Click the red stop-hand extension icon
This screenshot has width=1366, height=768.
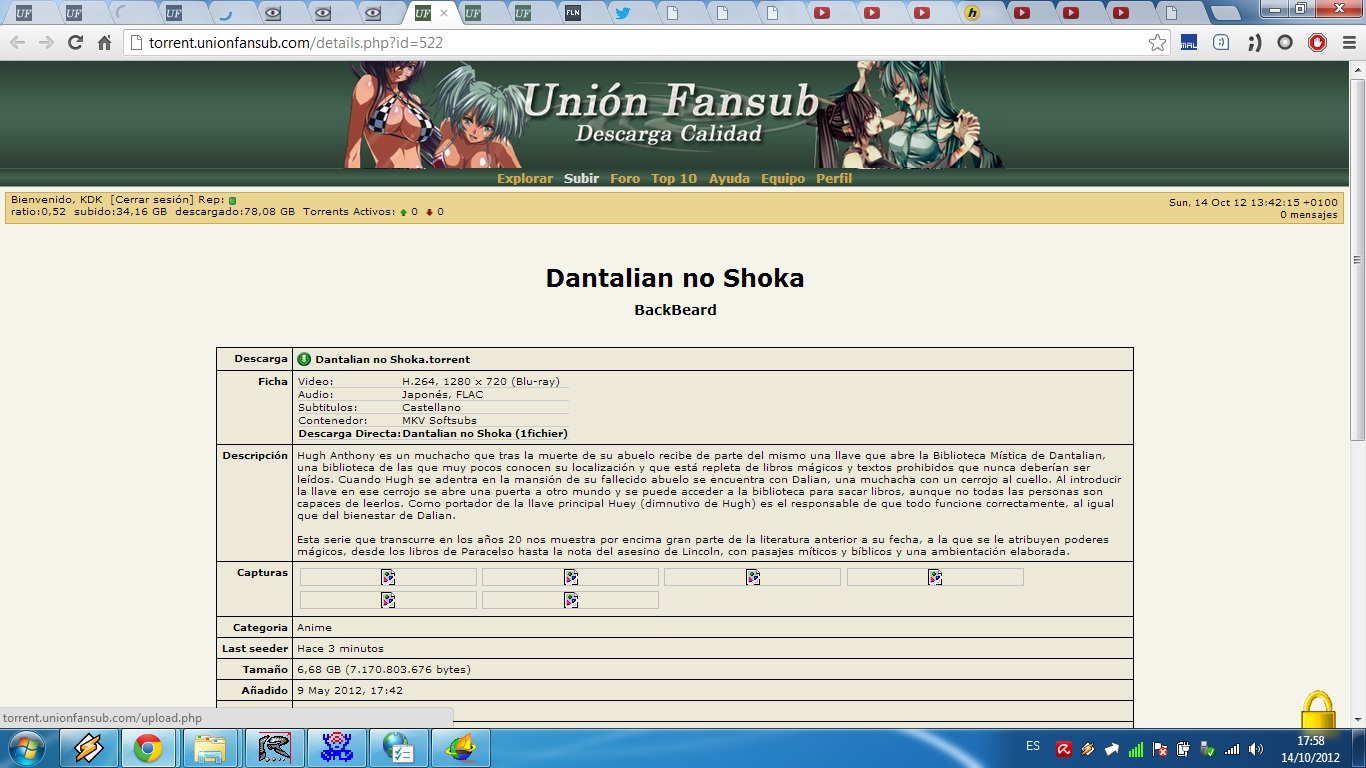point(1318,43)
